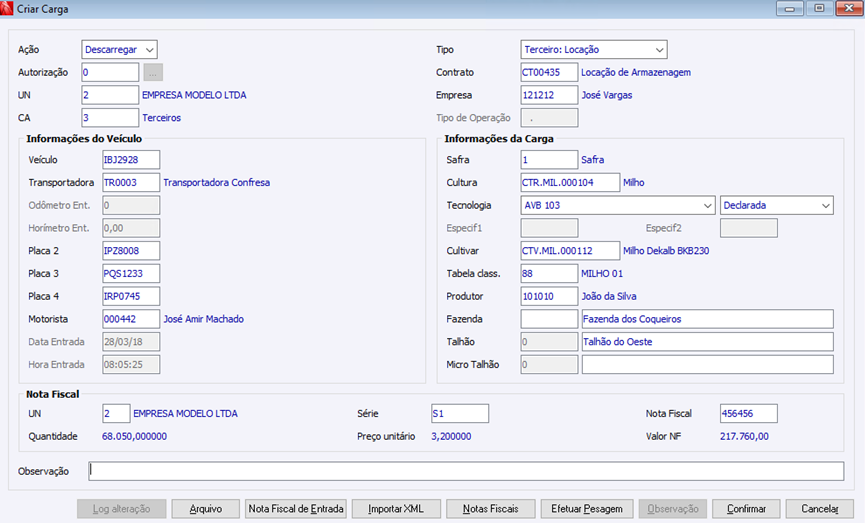
Task: Open Notas Fiscais button
Action: [x=490, y=509]
